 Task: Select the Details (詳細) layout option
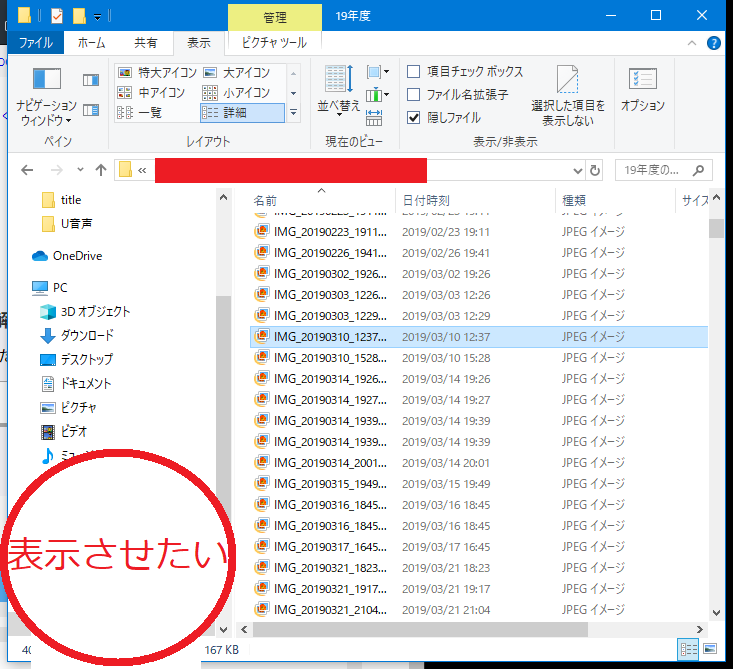pyautogui.click(x=242, y=113)
